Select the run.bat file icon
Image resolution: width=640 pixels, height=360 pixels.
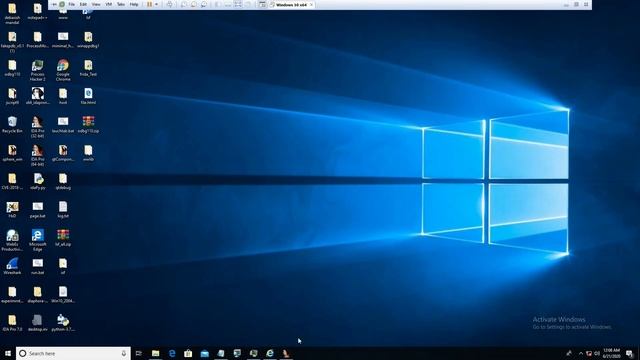pyautogui.click(x=38, y=266)
